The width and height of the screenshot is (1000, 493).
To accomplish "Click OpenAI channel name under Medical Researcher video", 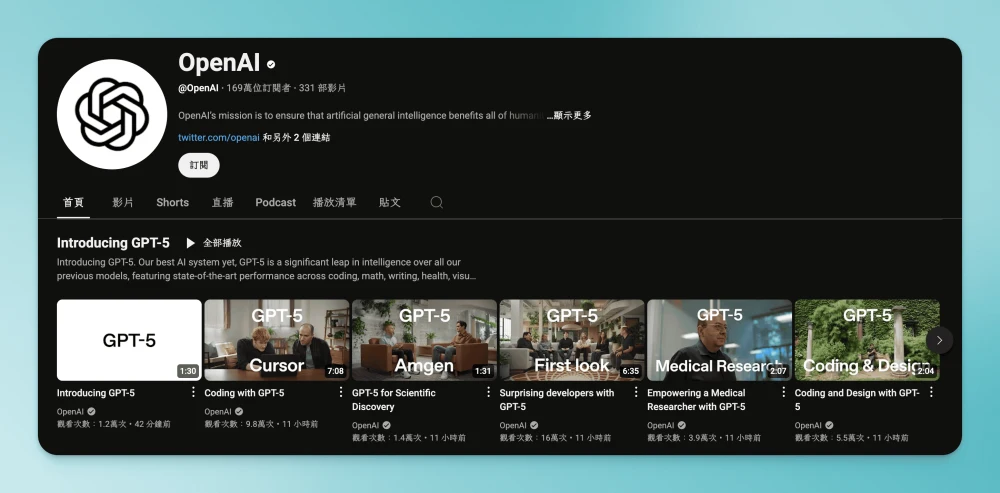I will point(661,425).
